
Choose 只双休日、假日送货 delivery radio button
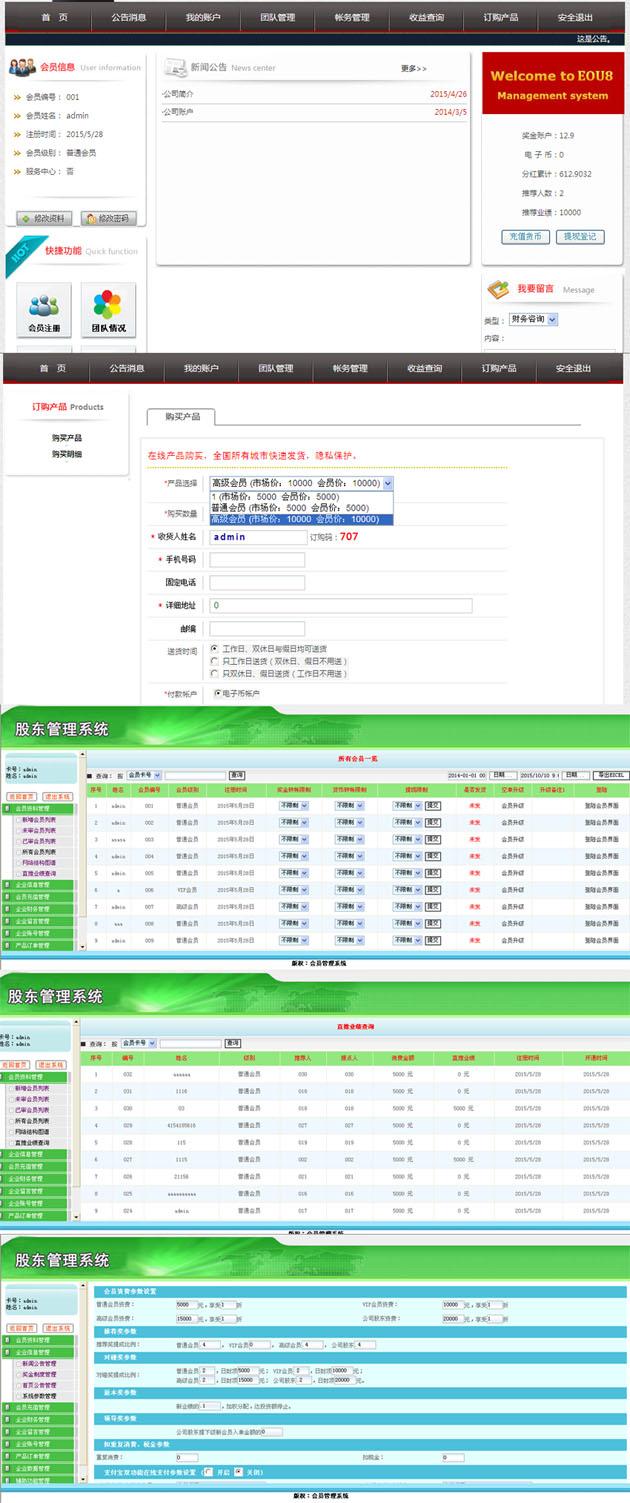(214, 674)
